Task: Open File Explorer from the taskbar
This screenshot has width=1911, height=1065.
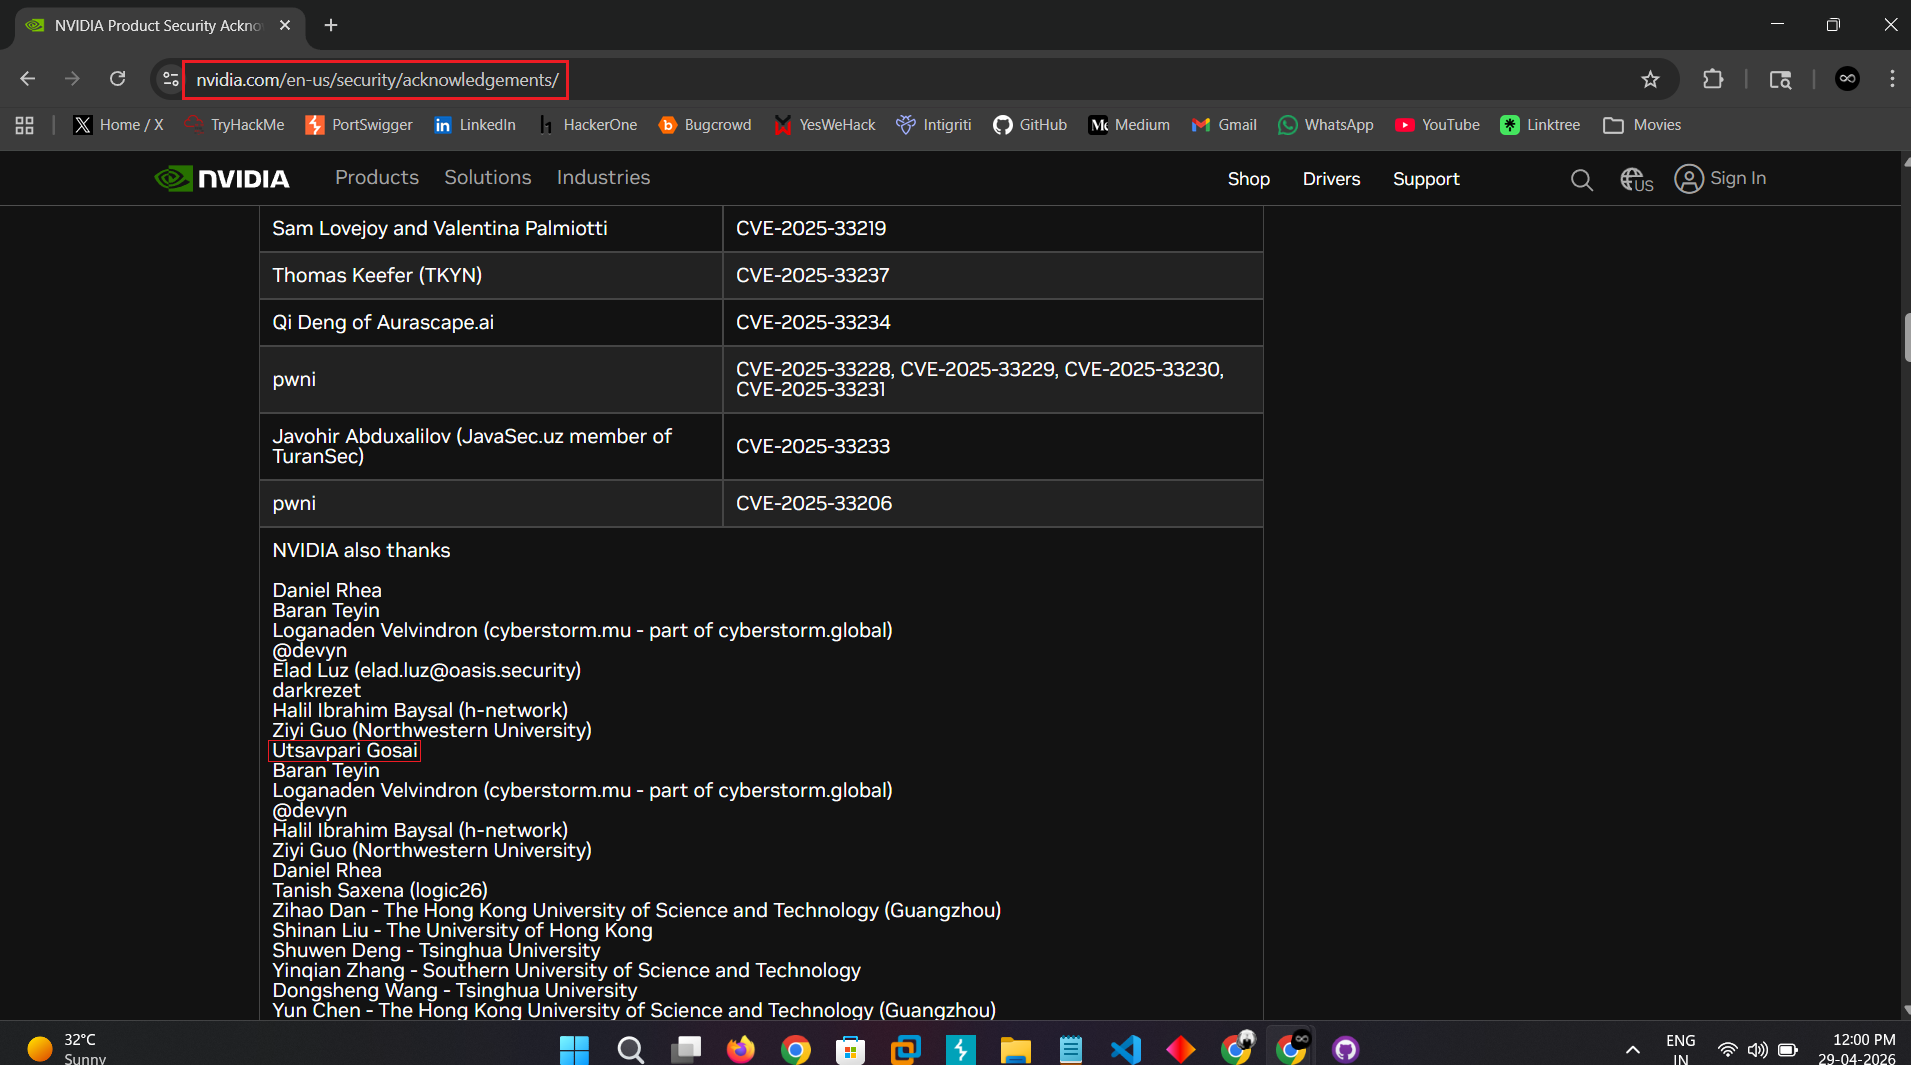Action: tap(1015, 1049)
